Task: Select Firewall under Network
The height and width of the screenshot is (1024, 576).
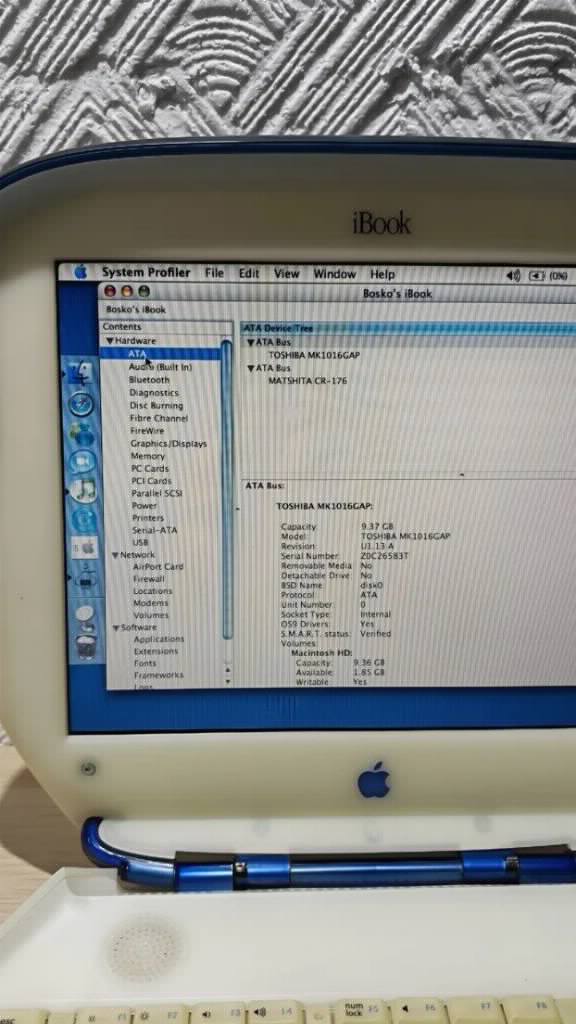Action: tap(149, 579)
